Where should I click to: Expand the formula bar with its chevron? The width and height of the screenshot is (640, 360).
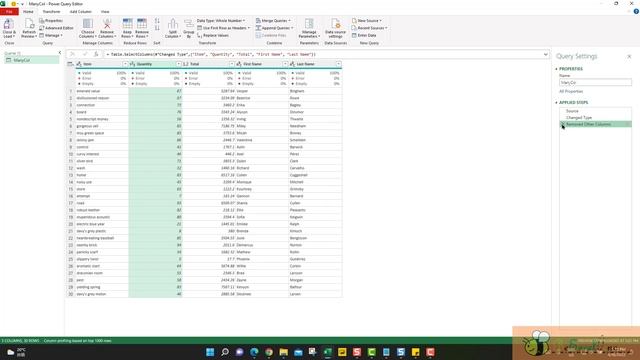[x=546, y=54]
